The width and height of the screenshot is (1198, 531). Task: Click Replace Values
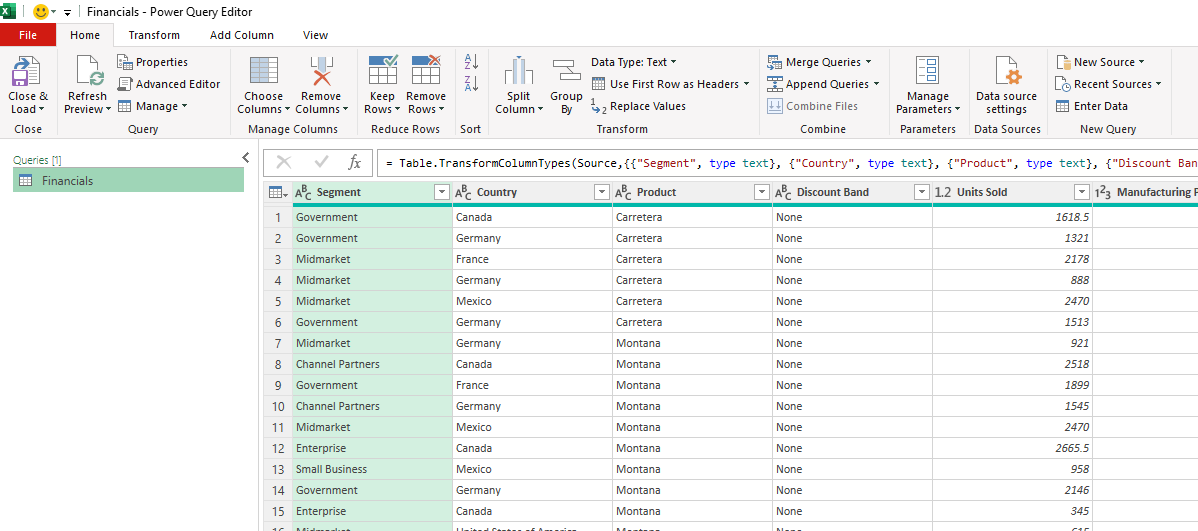(x=638, y=106)
